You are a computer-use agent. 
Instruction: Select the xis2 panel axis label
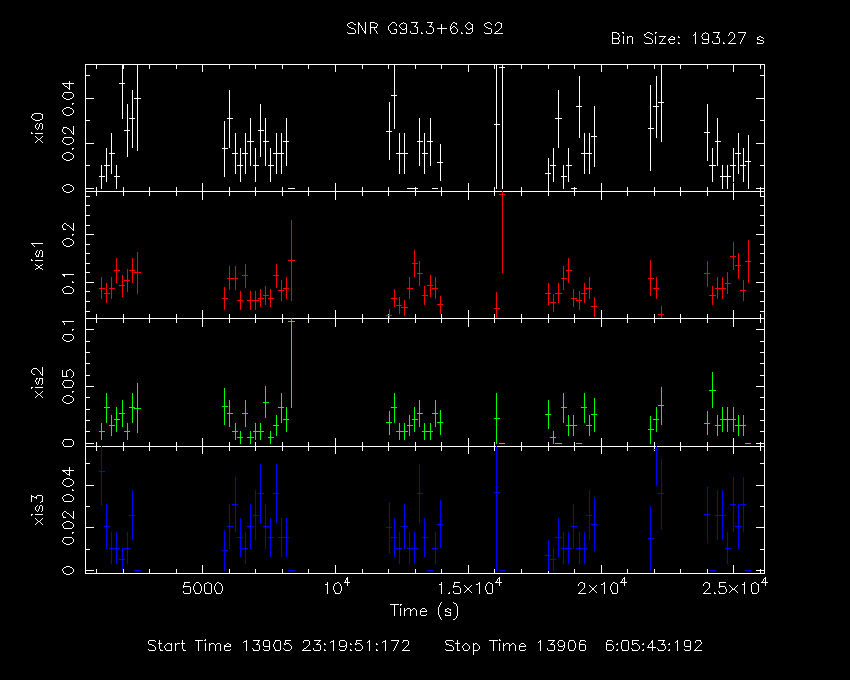[38, 383]
